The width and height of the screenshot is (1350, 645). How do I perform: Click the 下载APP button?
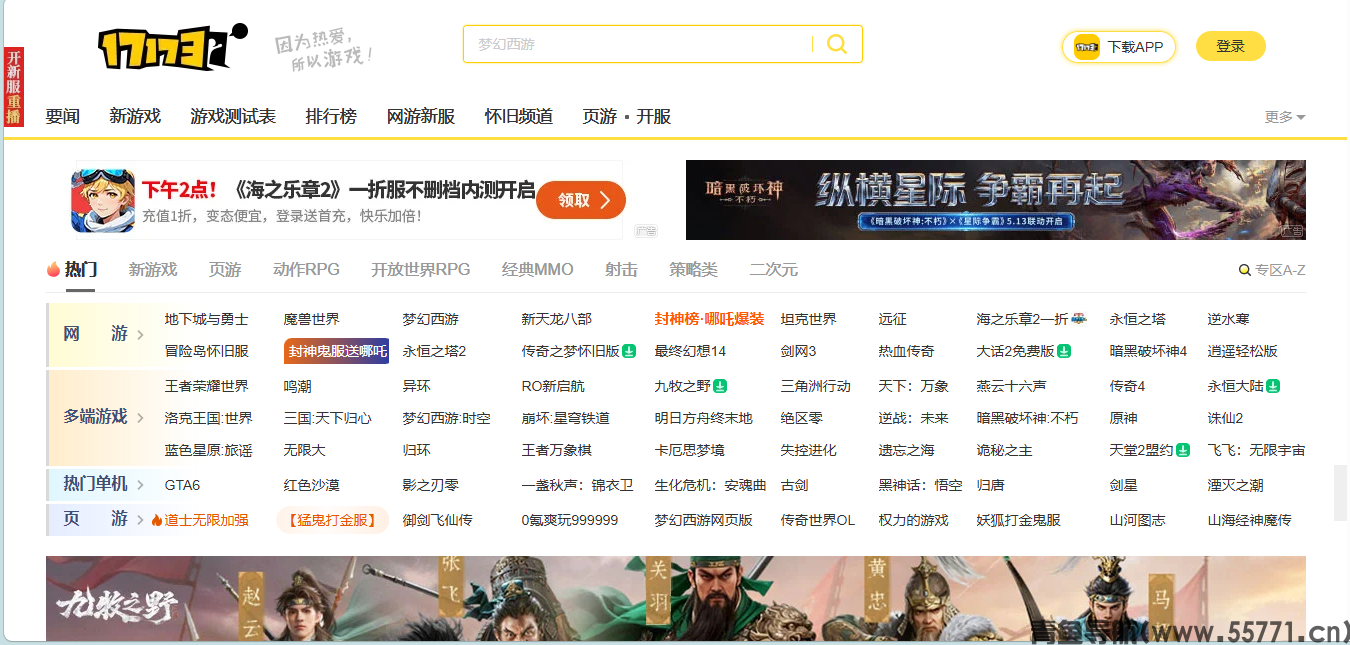point(1119,47)
